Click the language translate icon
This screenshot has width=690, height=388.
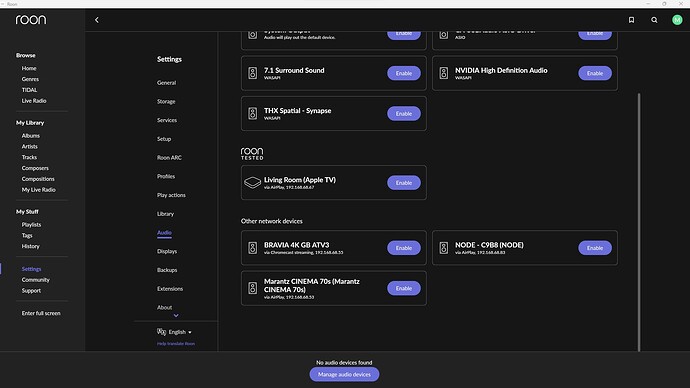tap(161, 332)
